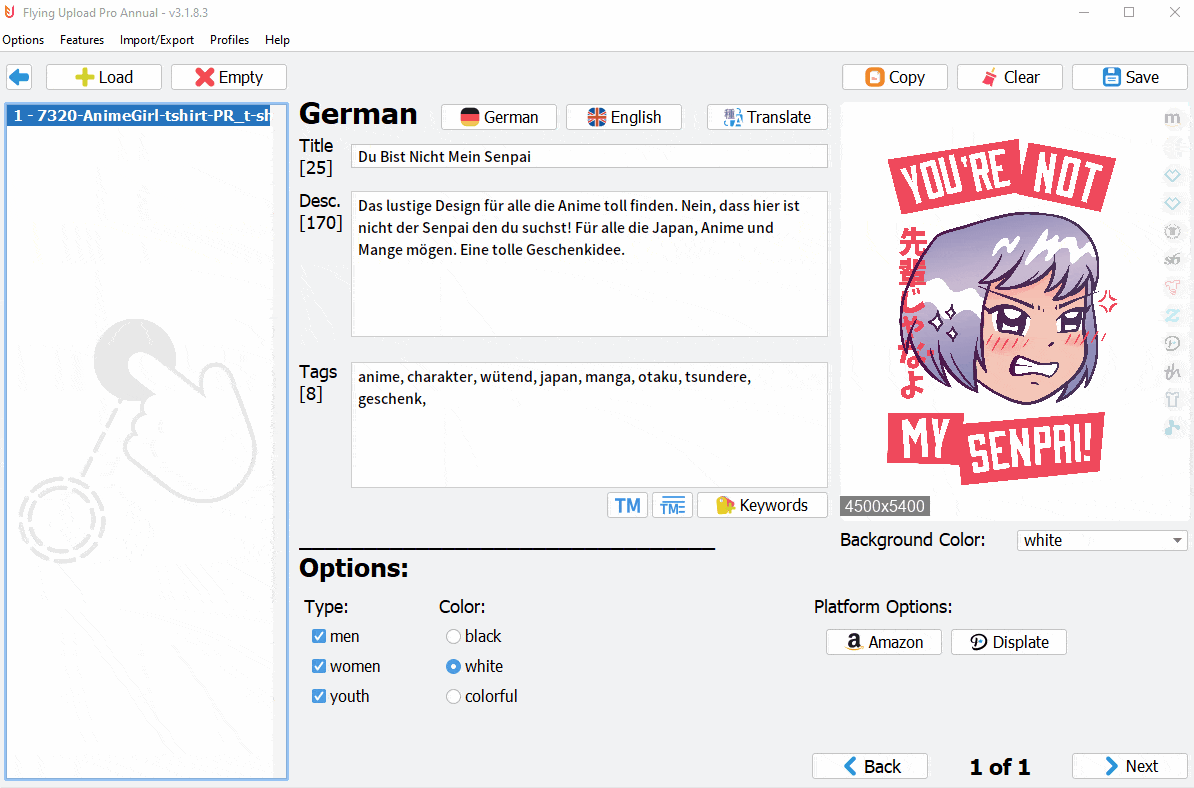The width and height of the screenshot is (1194, 788).
Task: Select the Merch 'm' platform icon
Action: tap(1172, 118)
